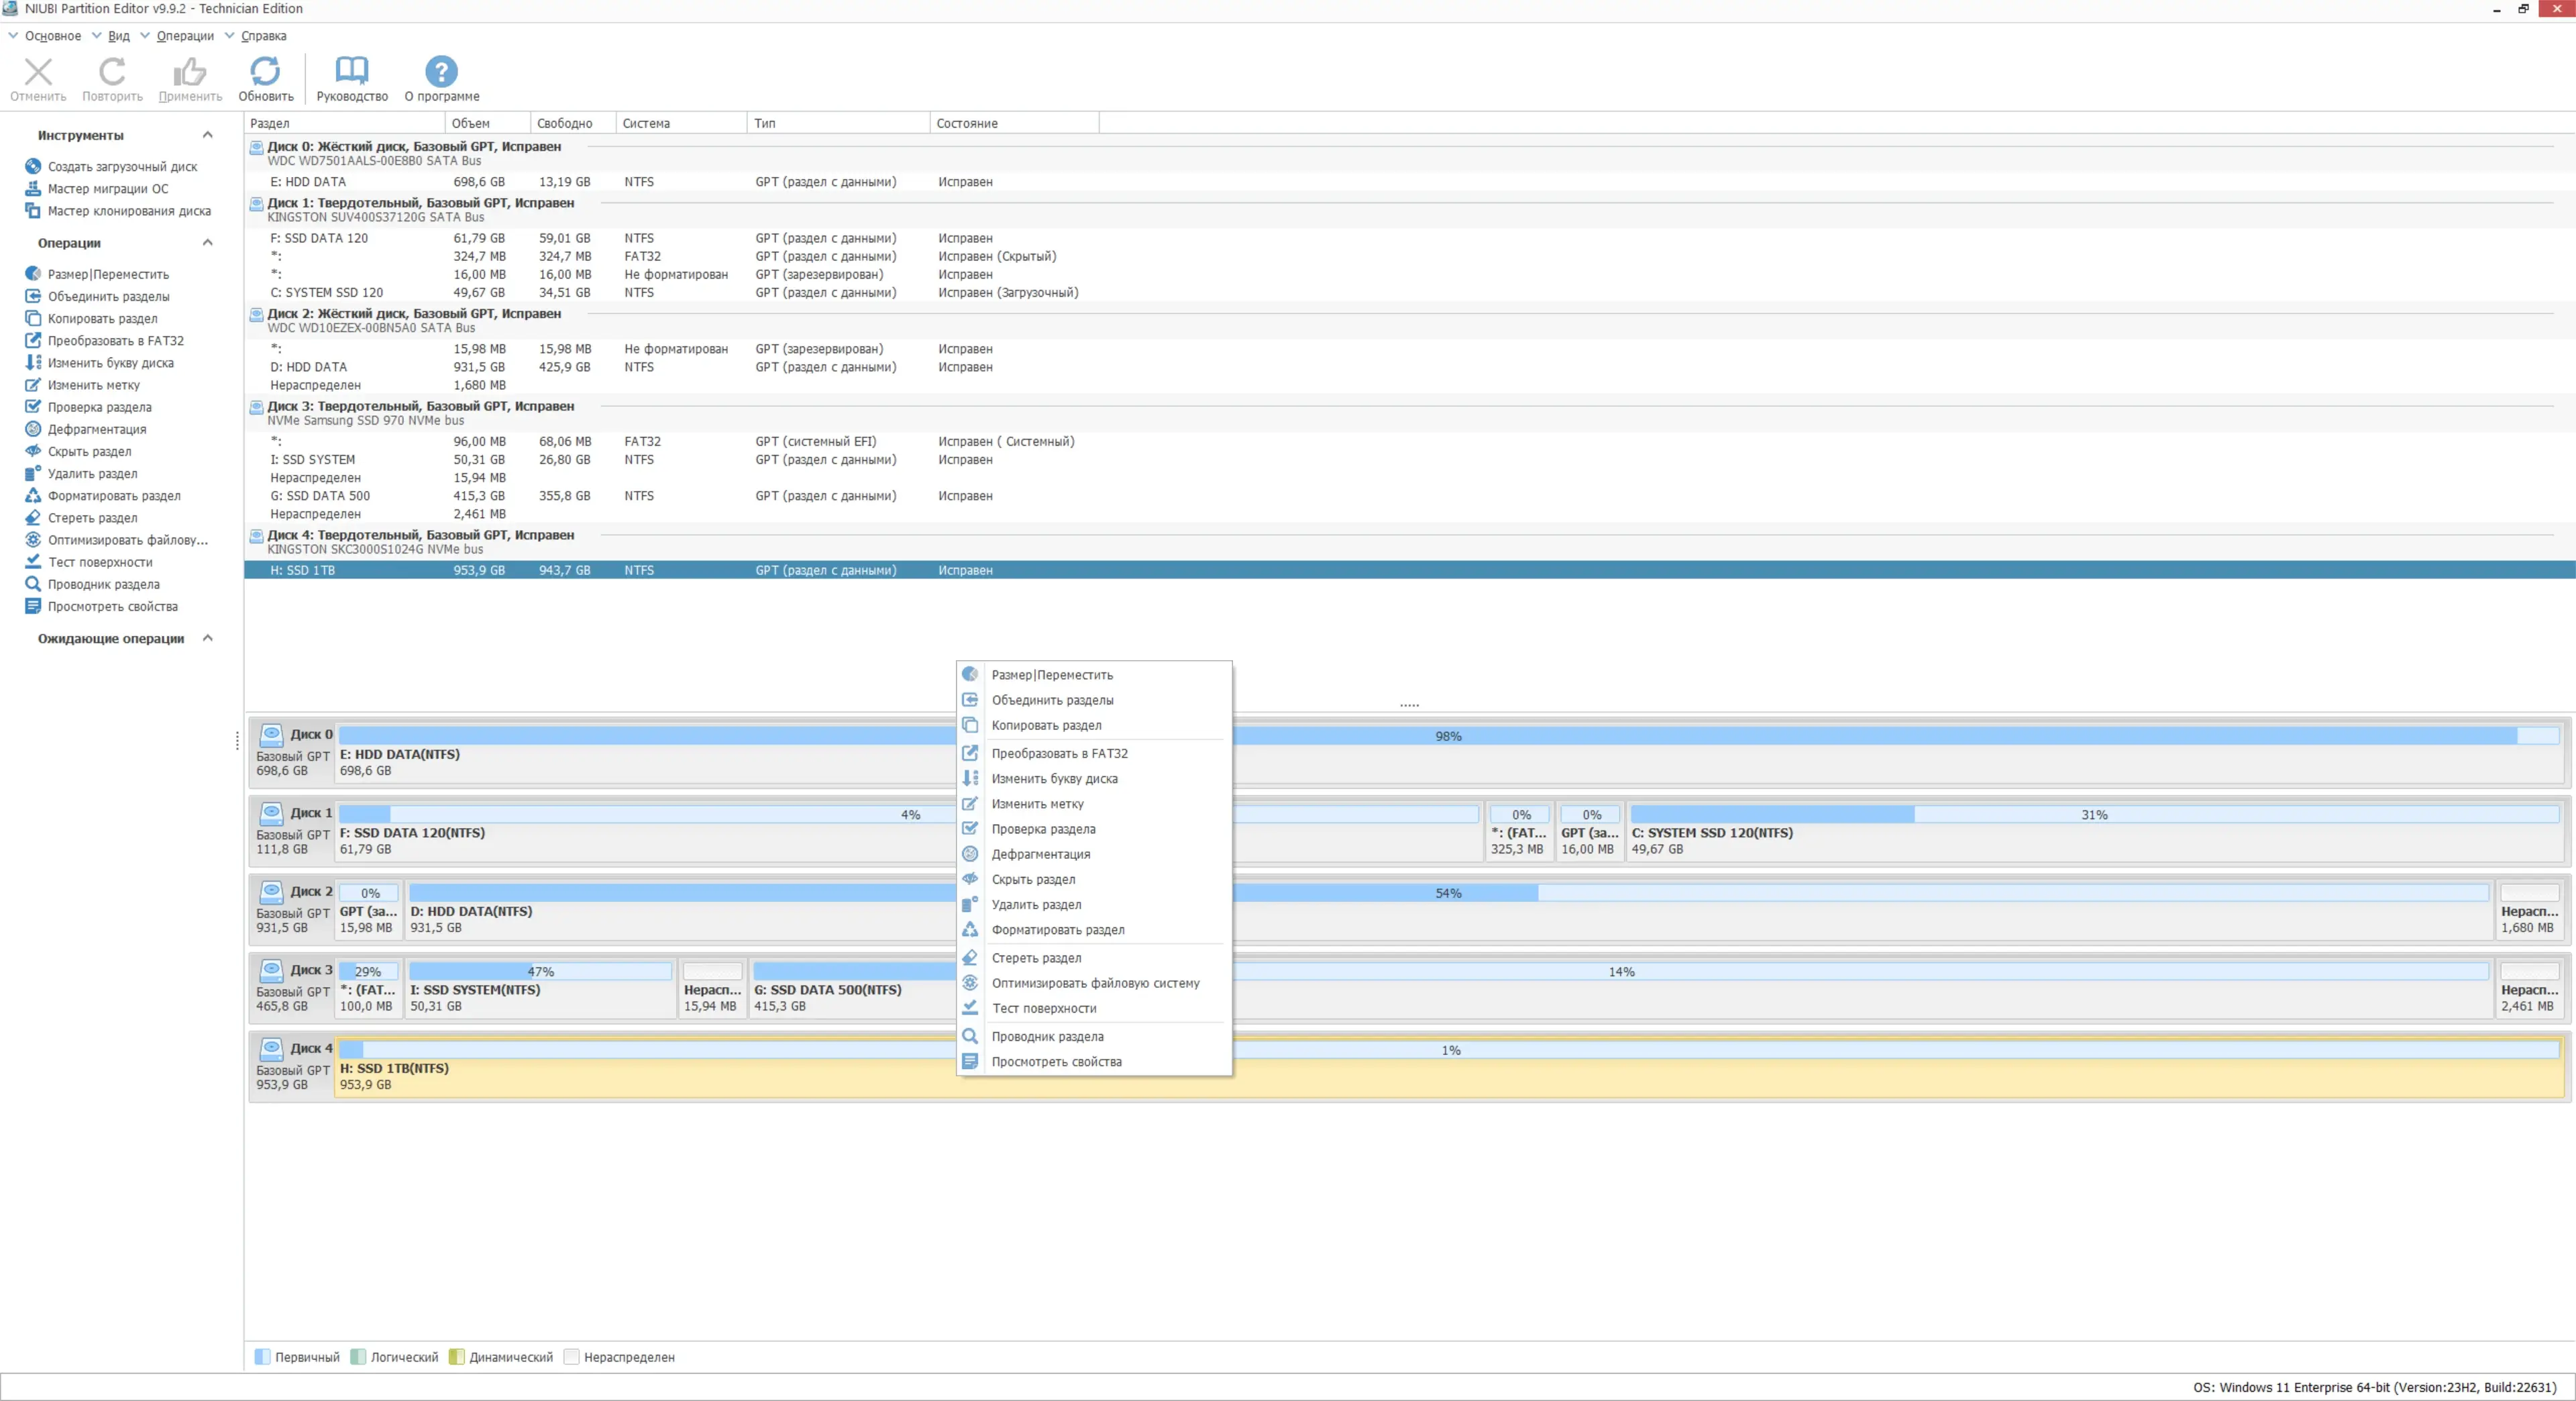
Task: Select Удалить раздел in context menu
Action: tap(1036, 905)
